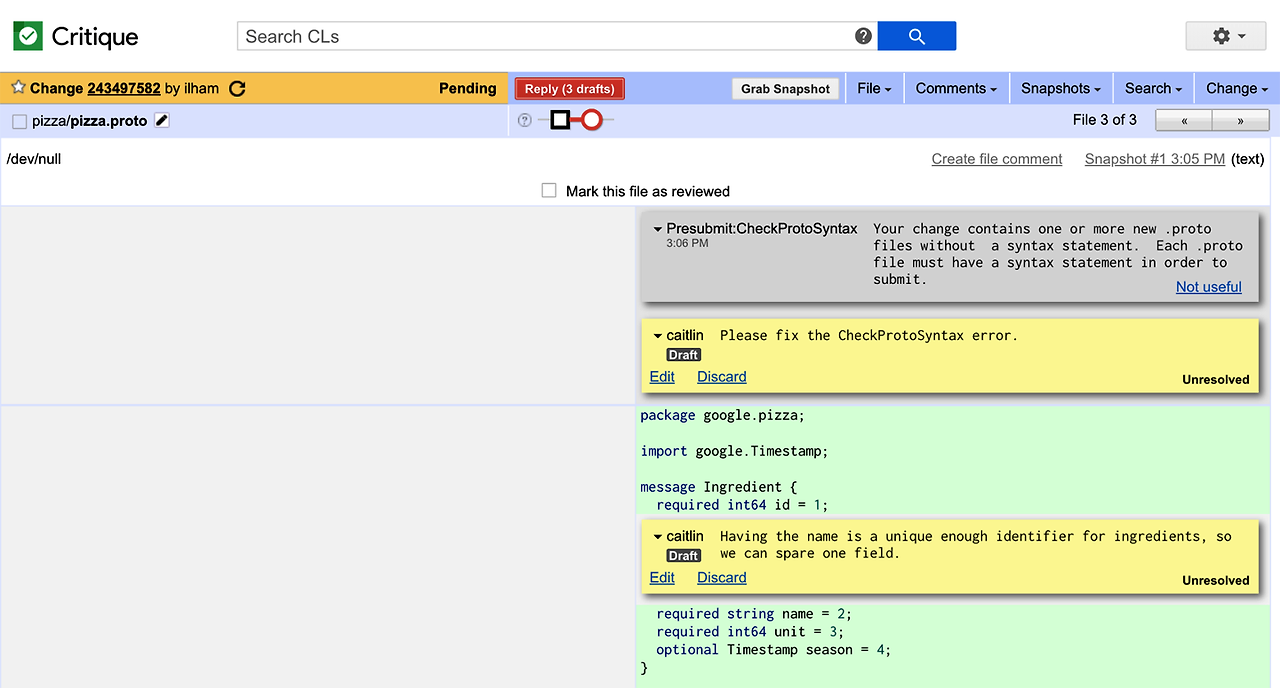The height and width of the screenshot is (688, 1280).
Task: Click the next file arrow button
Action: [1239, 120]
